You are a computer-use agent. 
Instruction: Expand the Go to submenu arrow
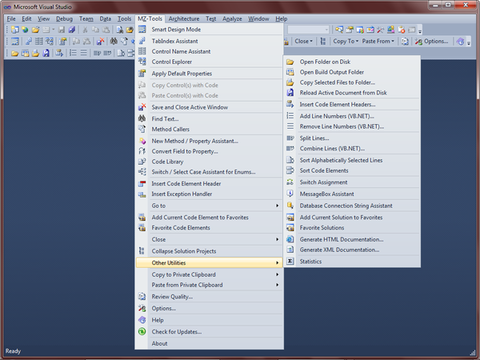(x=277, y=206)
